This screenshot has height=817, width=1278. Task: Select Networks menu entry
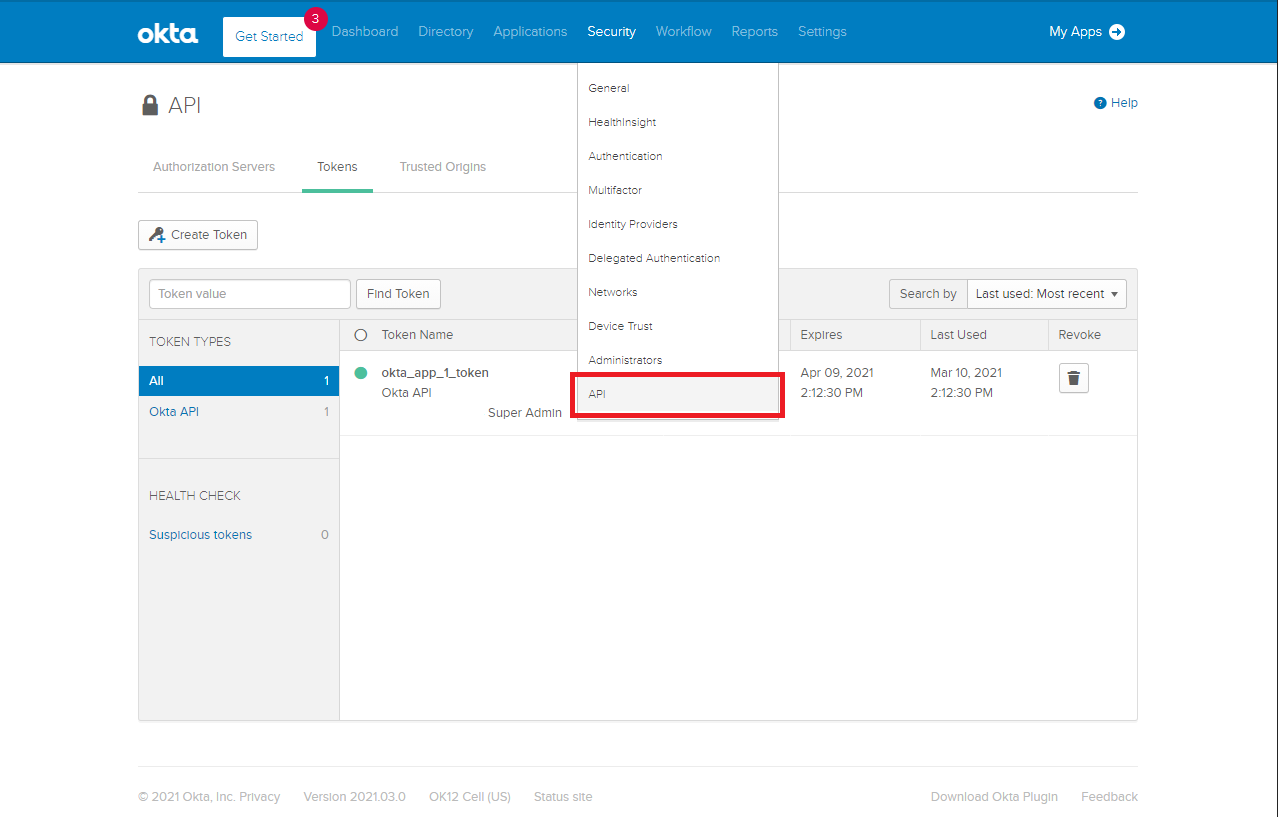[678, 292]
